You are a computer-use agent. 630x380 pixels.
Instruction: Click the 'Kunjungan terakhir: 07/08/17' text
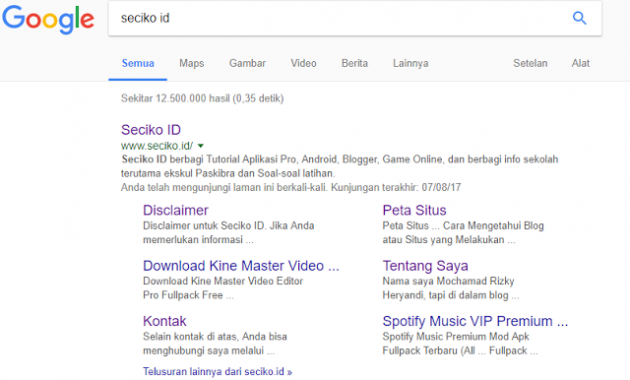click(x=396, y=188)
